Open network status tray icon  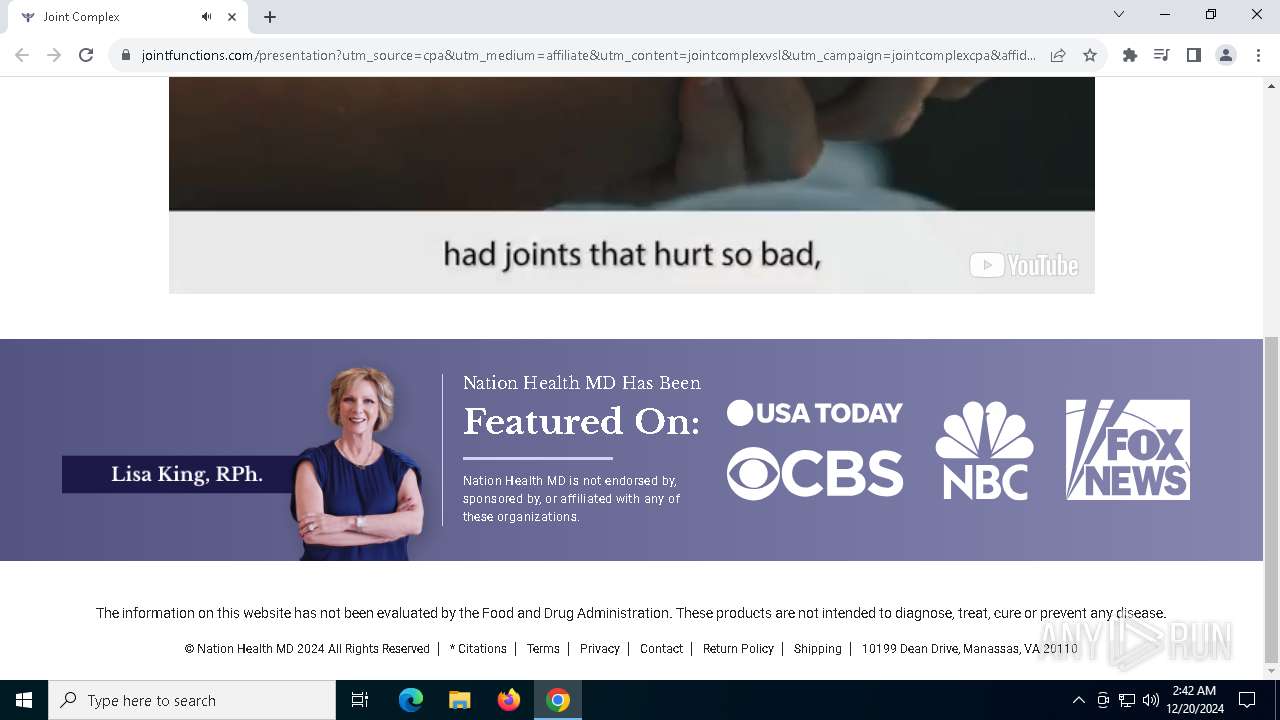pos(1127,700)
